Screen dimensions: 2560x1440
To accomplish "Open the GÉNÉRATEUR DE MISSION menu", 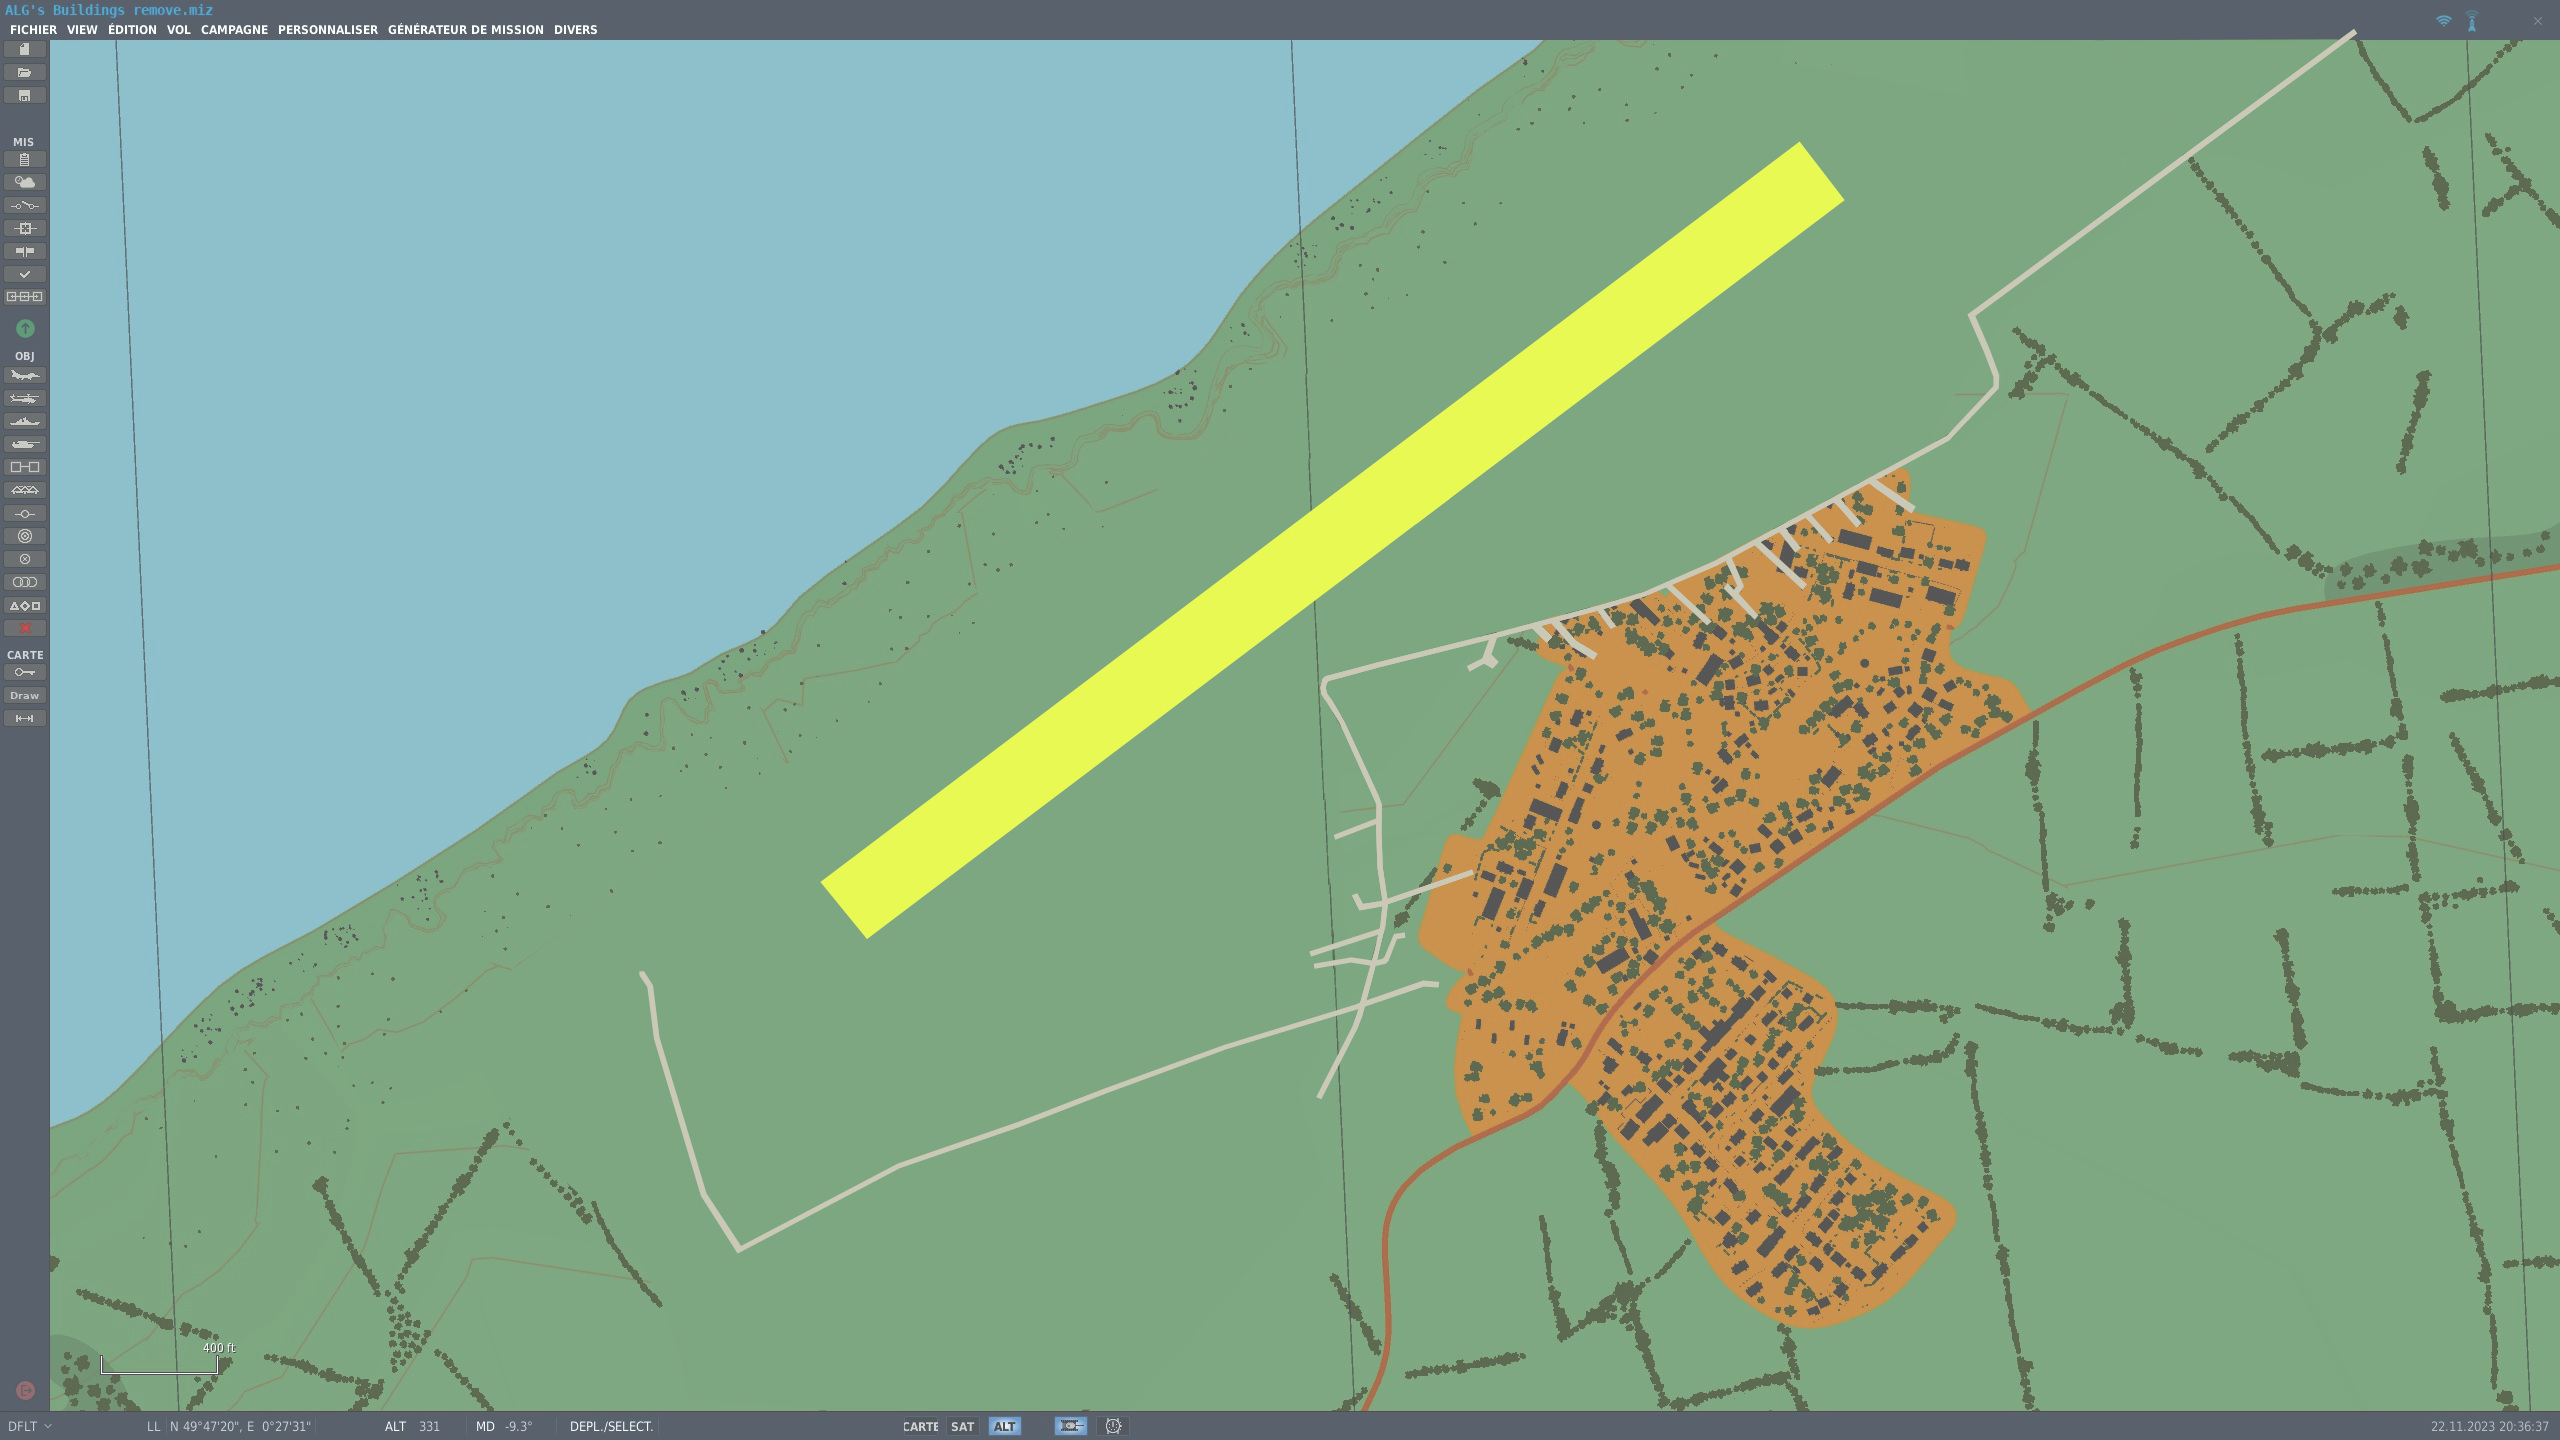I will pyautogui.click(x=465, y=30).
